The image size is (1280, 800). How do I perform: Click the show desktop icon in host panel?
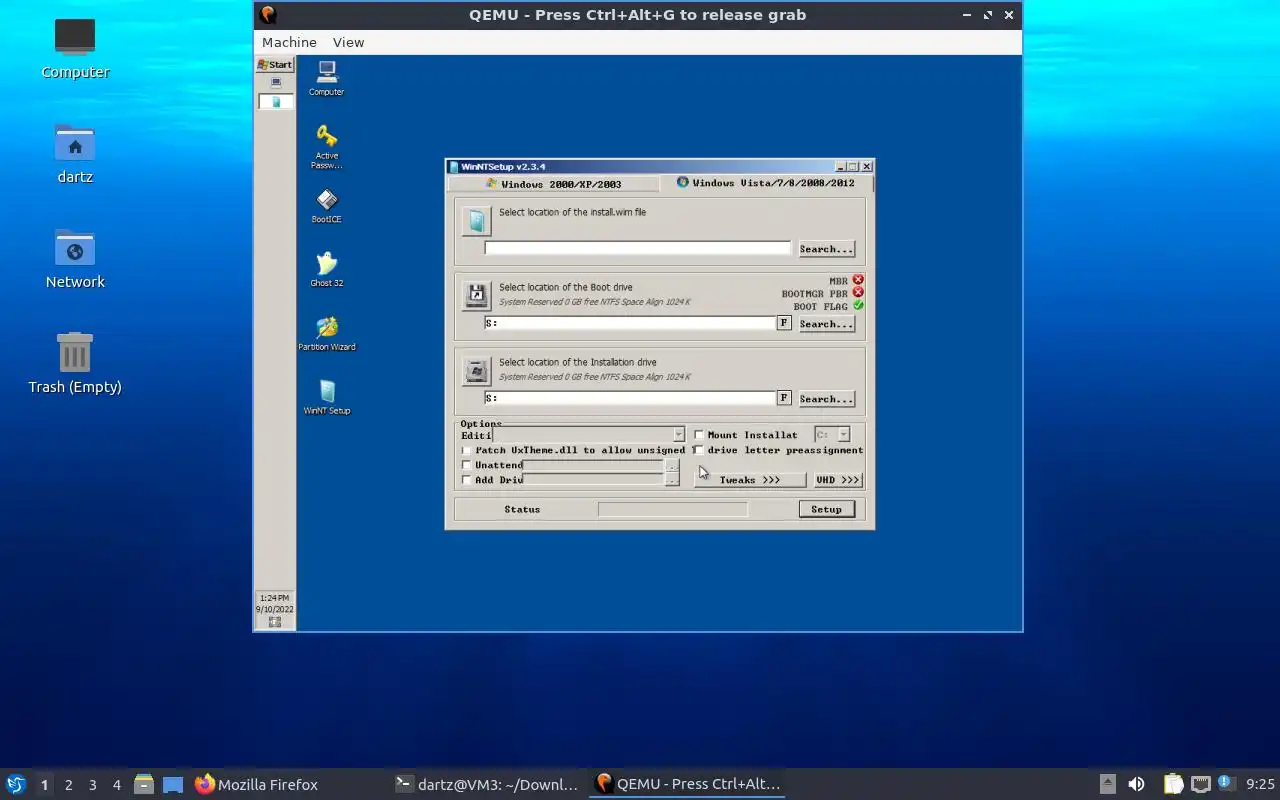pyautogui.click(x=173, y=784)
